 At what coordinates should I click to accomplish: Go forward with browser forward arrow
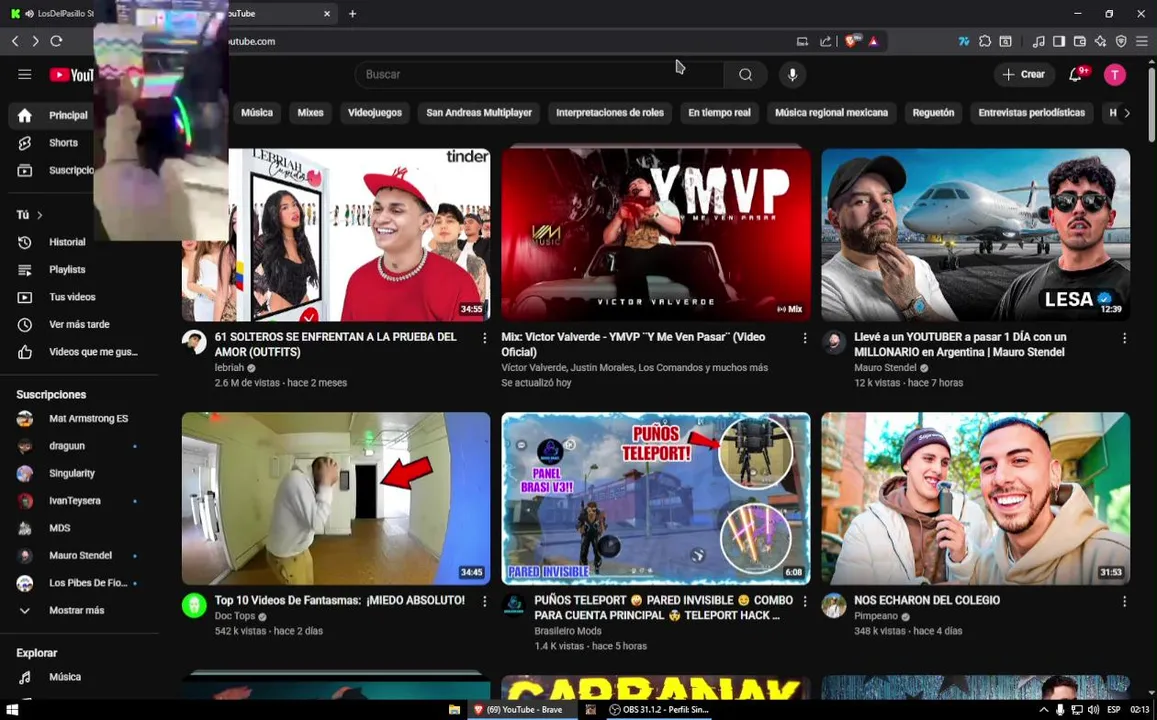[x=35, y=41]
